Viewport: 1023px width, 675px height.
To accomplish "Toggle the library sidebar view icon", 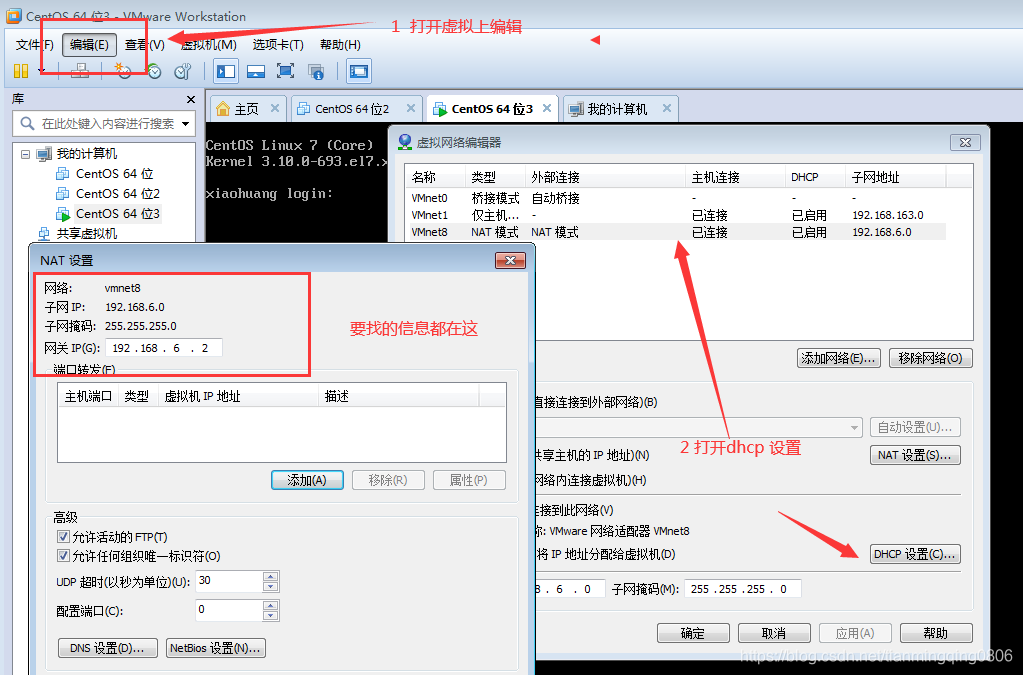I will point(226,71).
